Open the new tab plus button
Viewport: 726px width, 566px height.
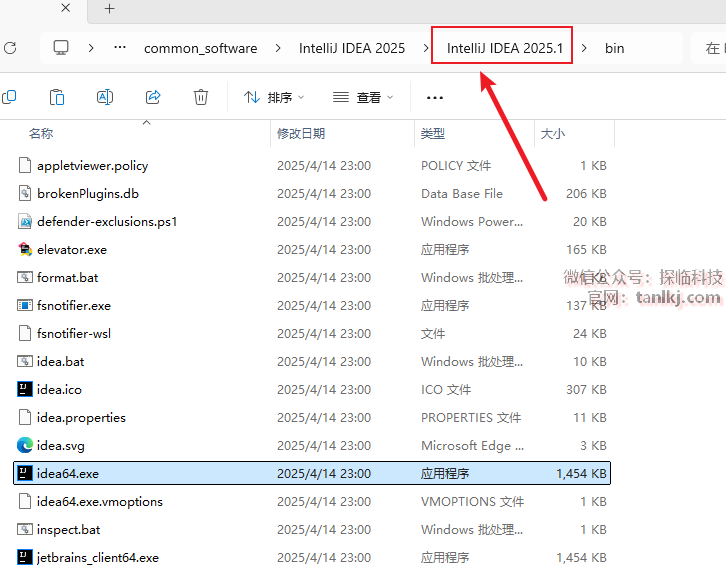tap(110, 9)
